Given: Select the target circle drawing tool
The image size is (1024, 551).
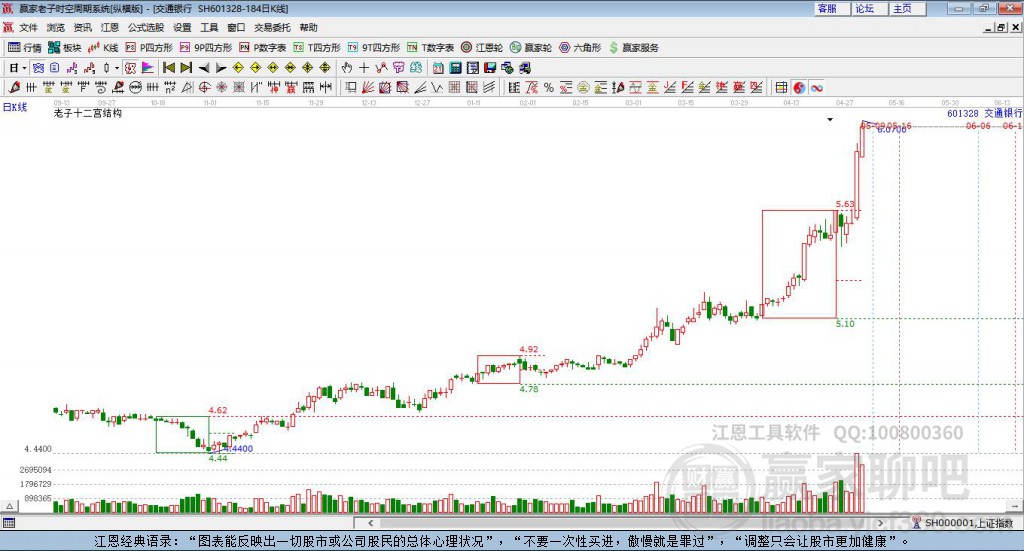Looking at the screenshot, I should coord(204,87).
